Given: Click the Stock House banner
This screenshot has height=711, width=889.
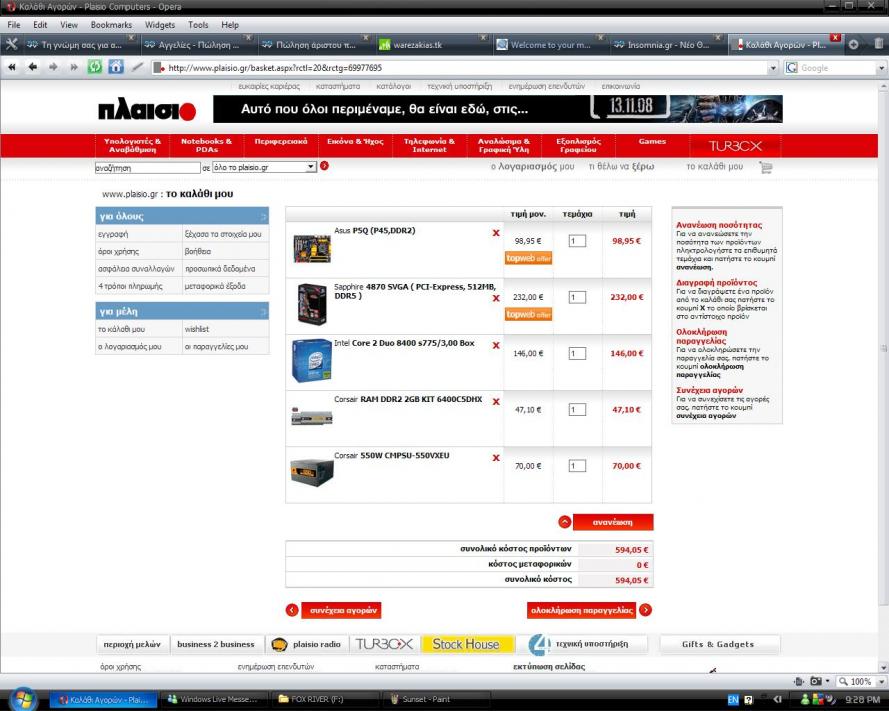Looking at the screenshot, I should pyautogui.click(x=467, y=644).
